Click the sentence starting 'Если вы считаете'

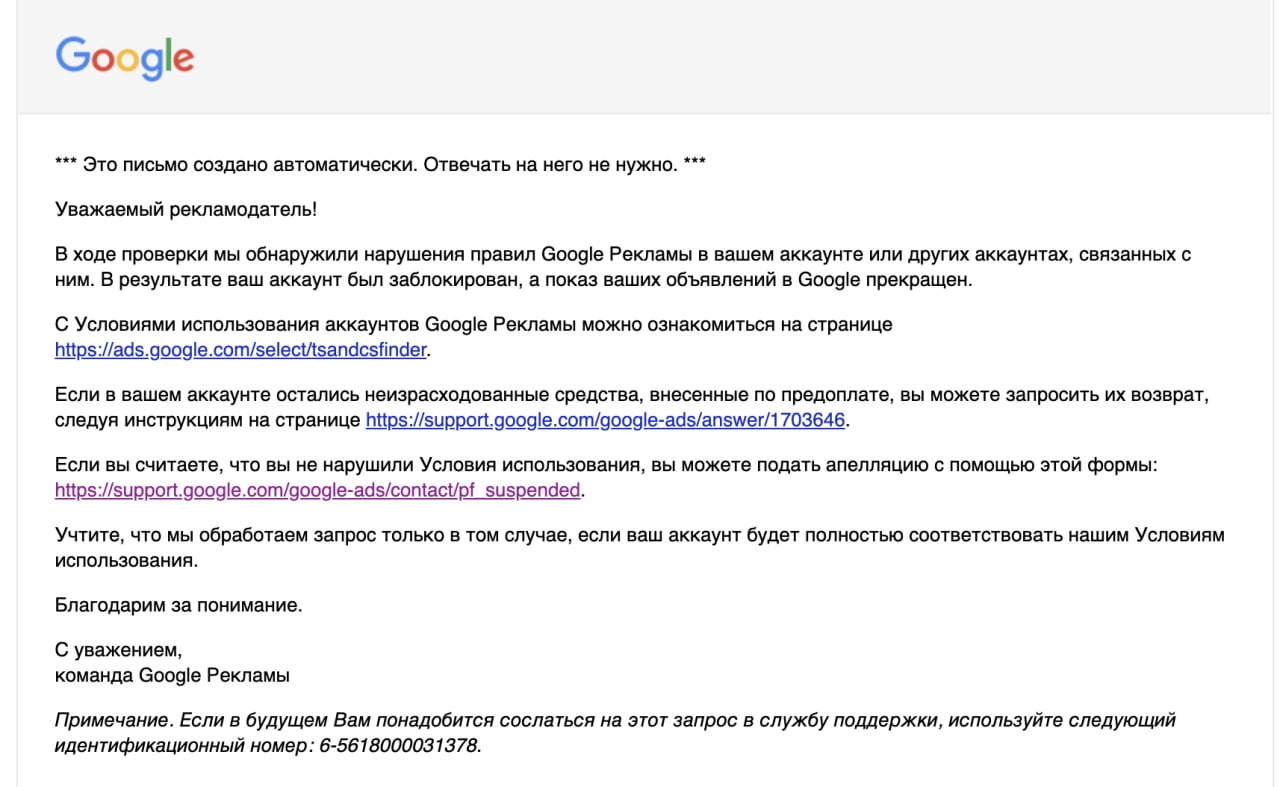(606, 465)
